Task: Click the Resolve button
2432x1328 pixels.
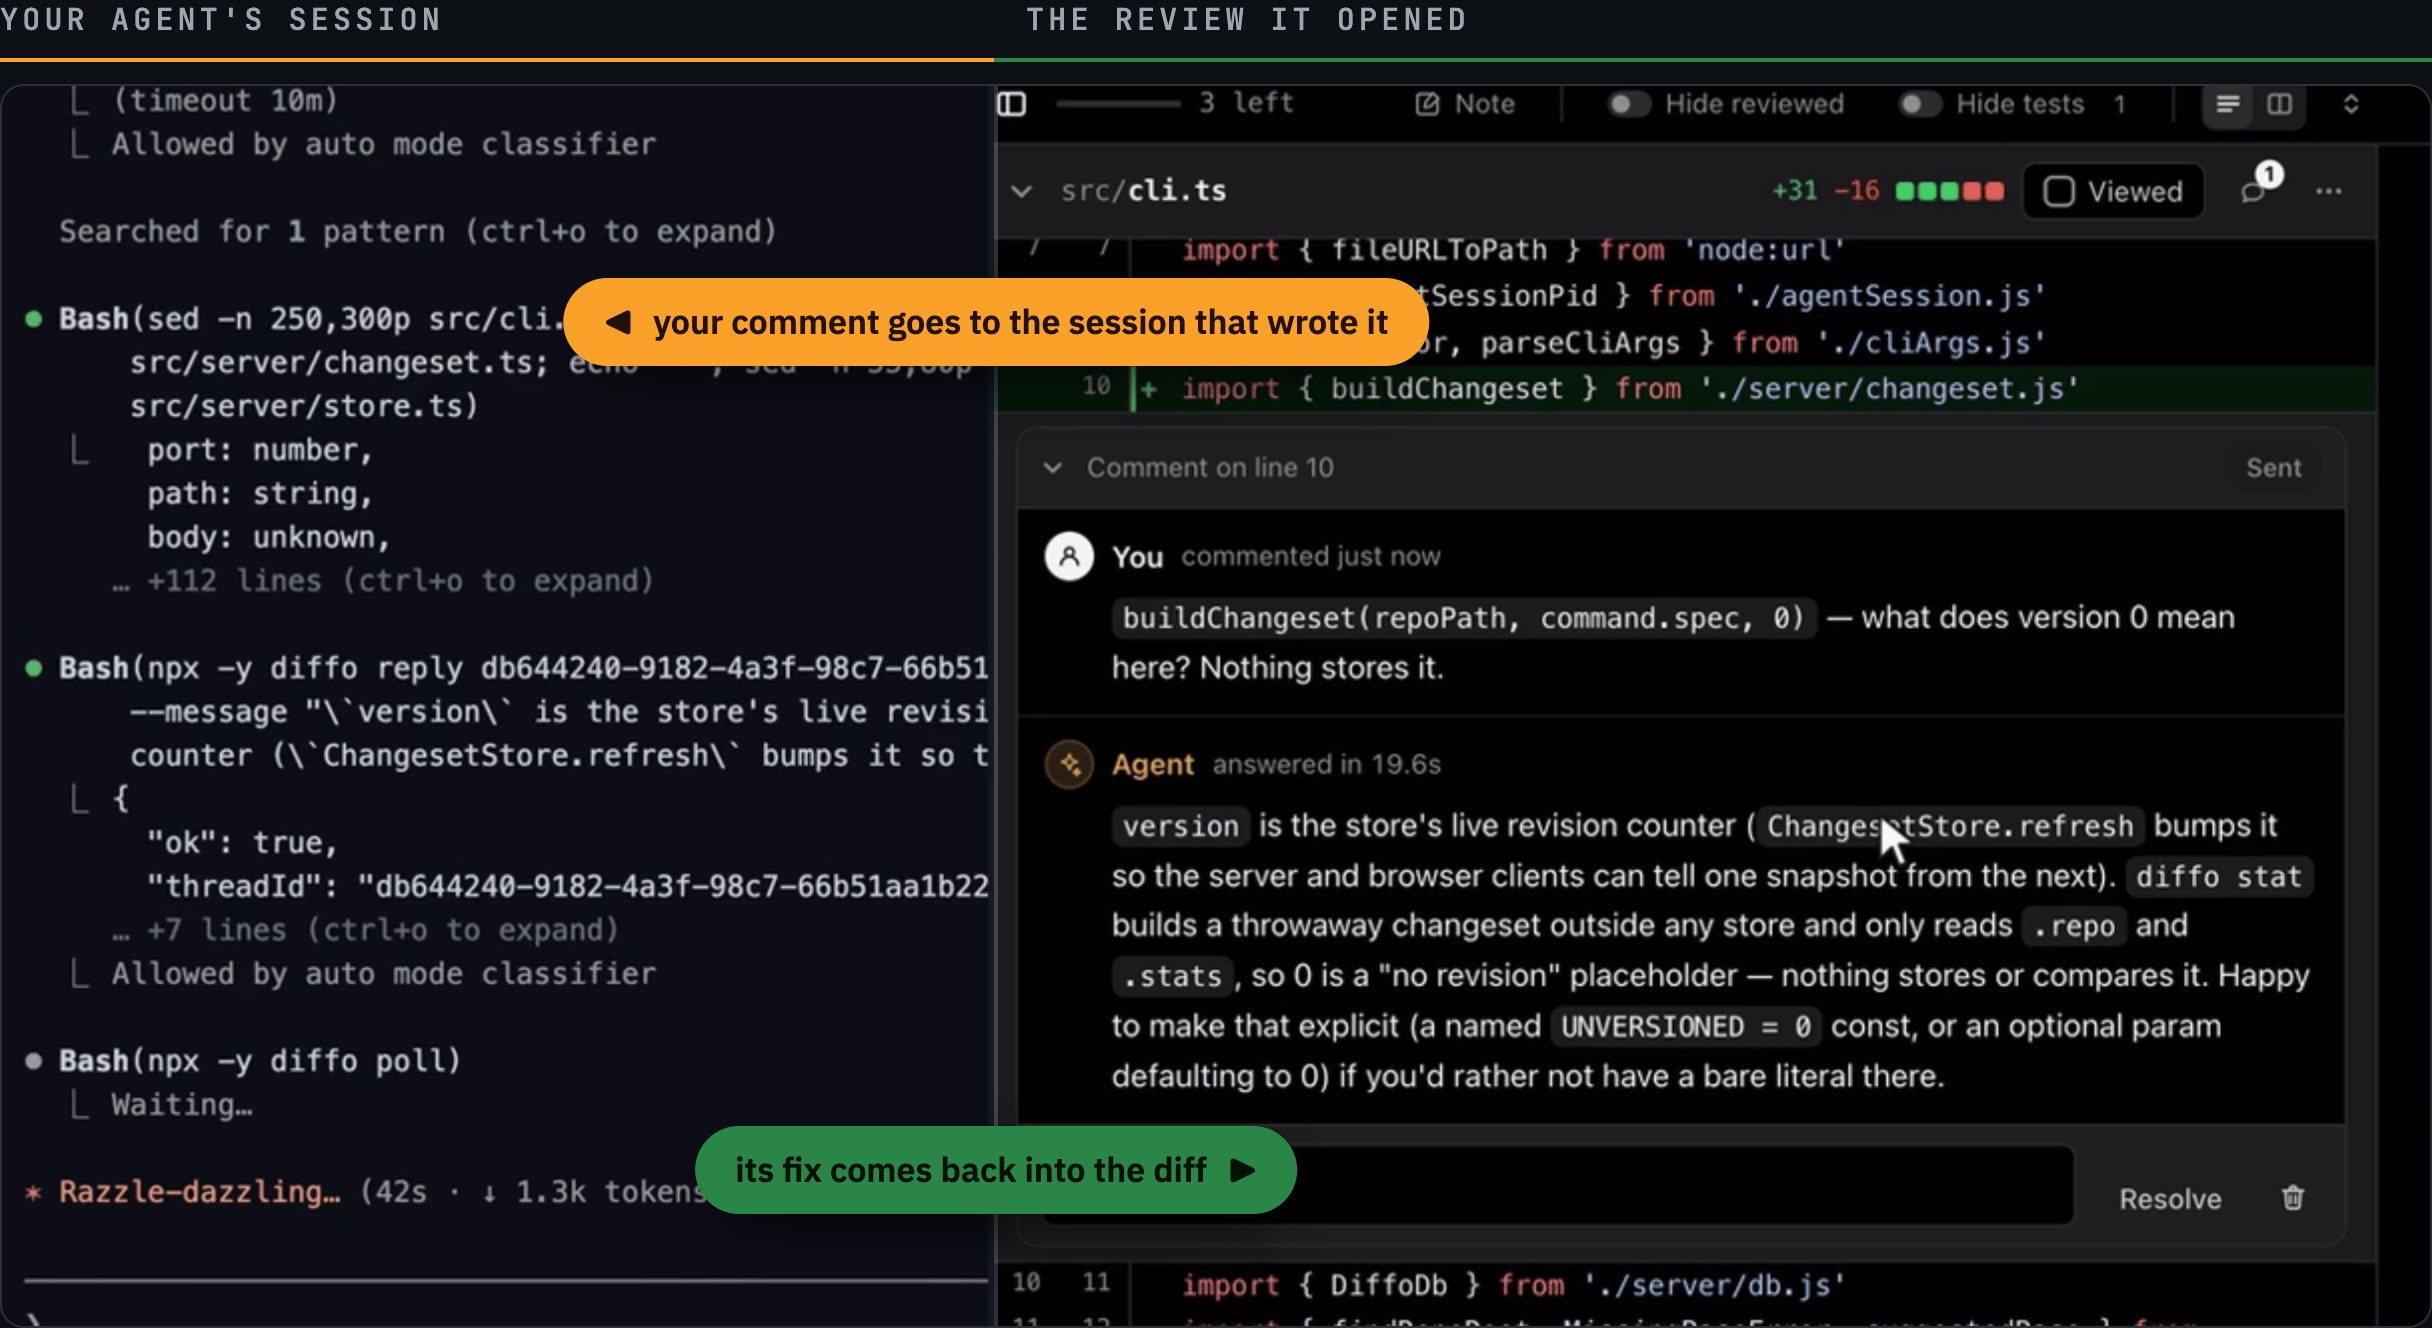Action: point(2170,1199)
